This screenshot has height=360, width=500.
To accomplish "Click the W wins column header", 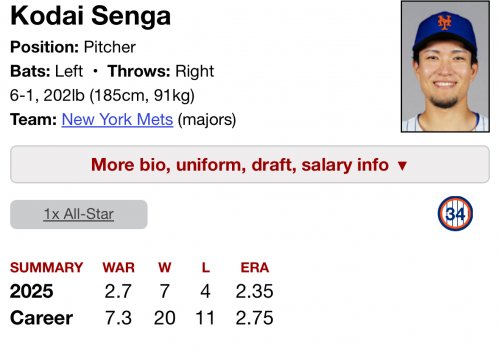I will pyautogui.click(x=165, y=267).
